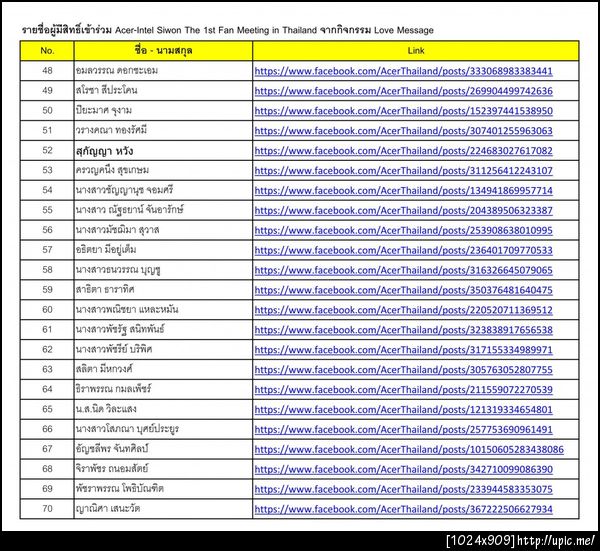This screenshot has width=600, height=551.
Task: Open the Facebook link in row 58
Action: coord(403,270)
